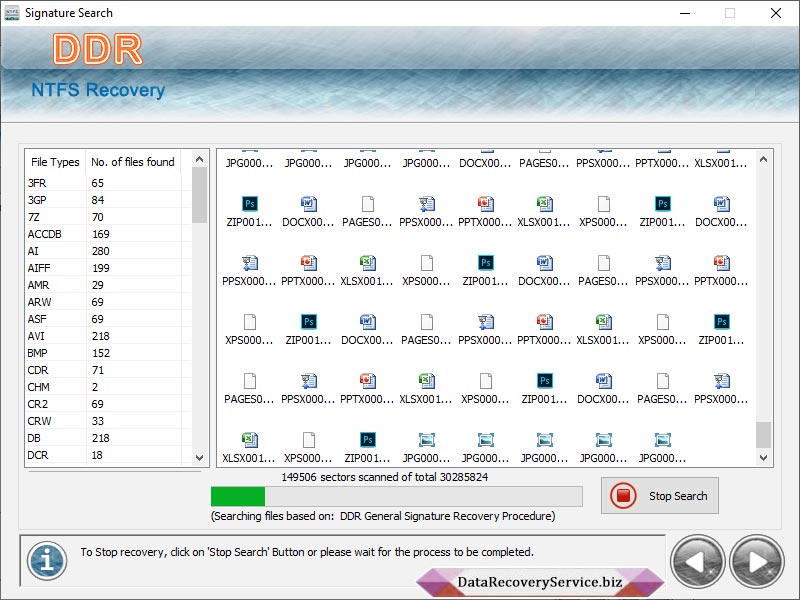Click the File Types column header
The height and width of the screenshot is (600, 800).
pyautogui.click(x=54, y=162)
